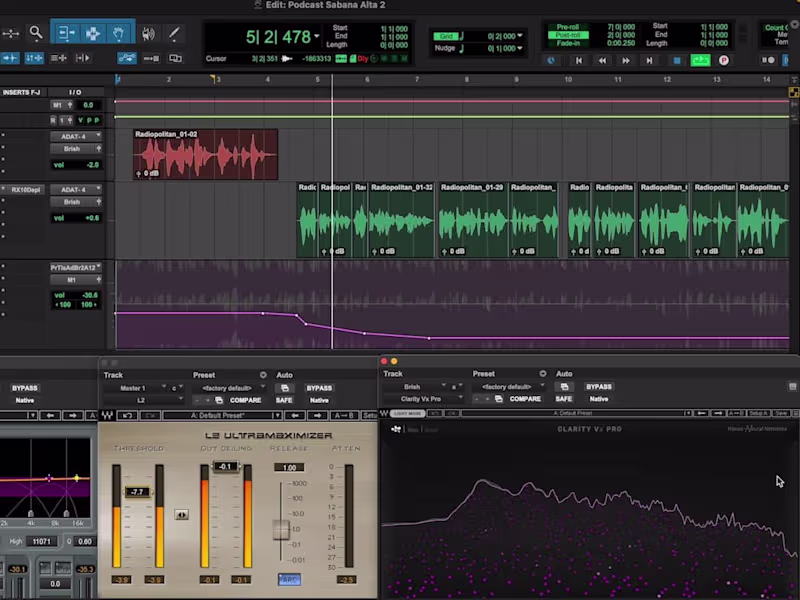
Task: Activate the Scrubber speaker tool
Action: click(148, 33)
